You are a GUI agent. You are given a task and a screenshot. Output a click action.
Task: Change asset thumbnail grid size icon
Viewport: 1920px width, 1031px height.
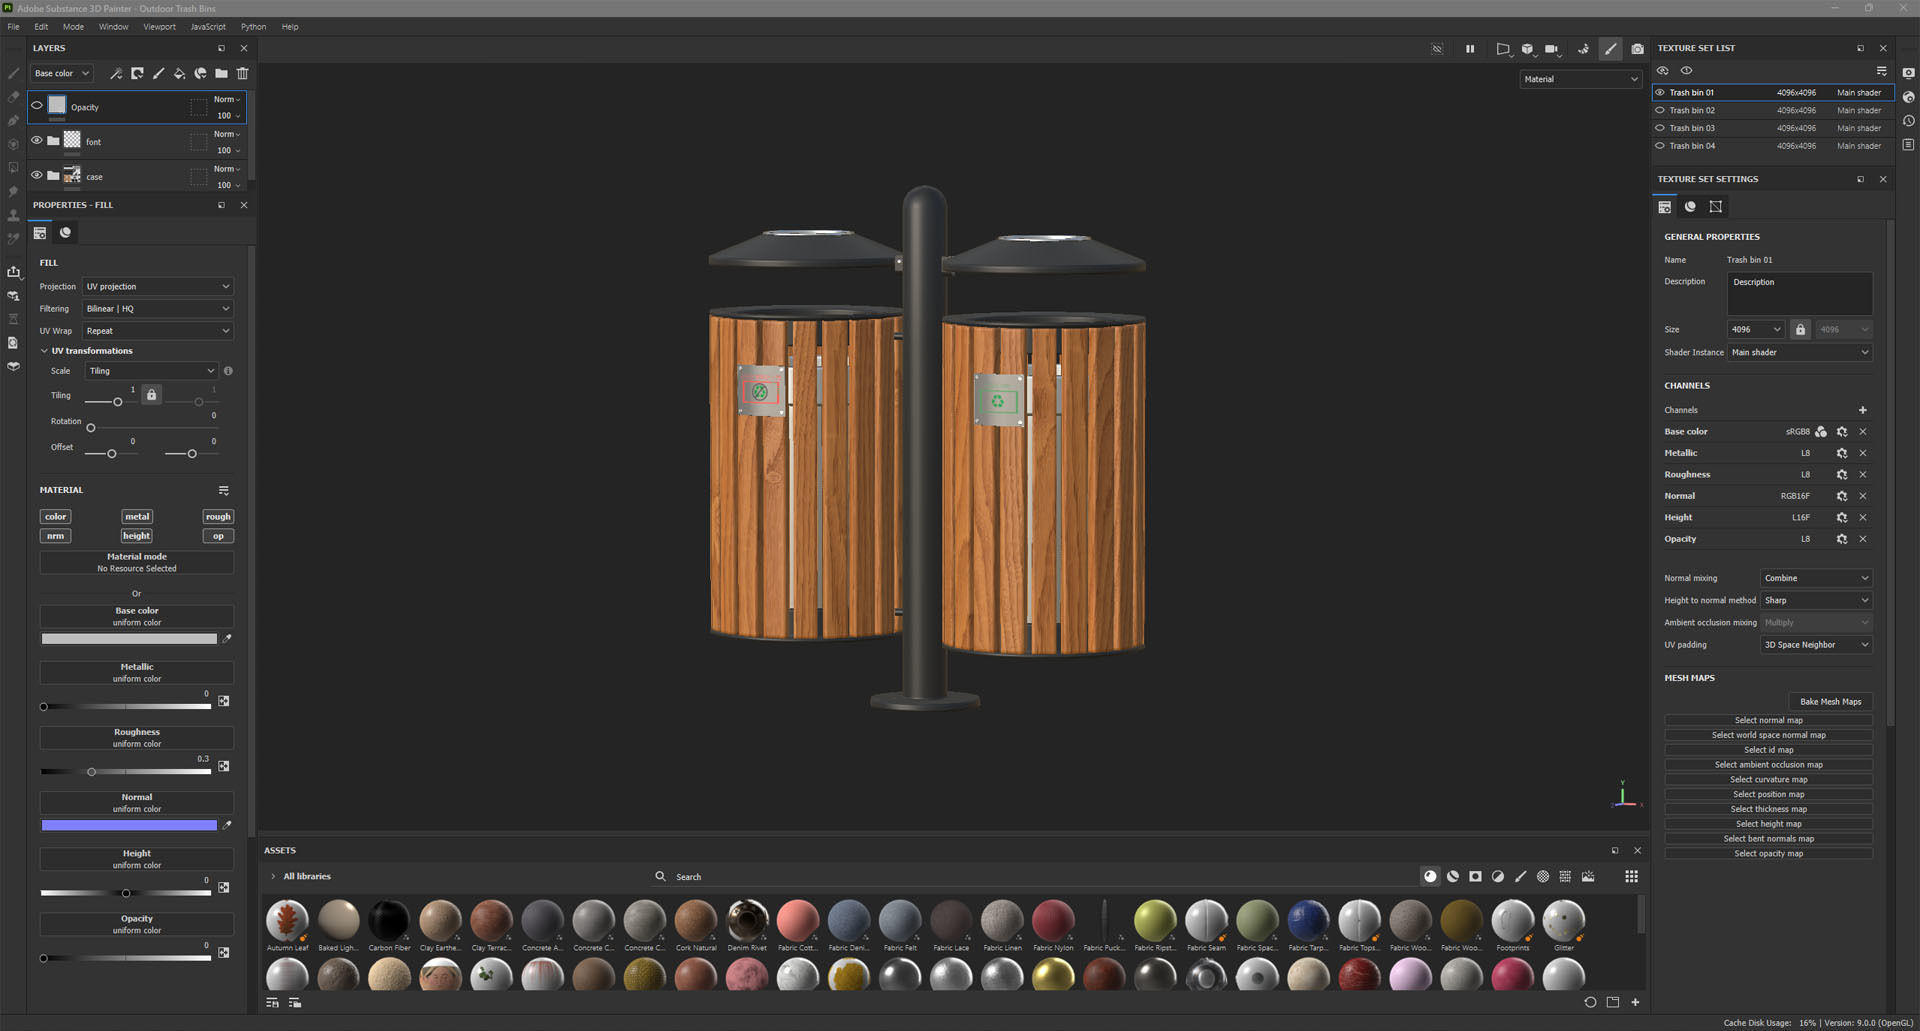1631,876
